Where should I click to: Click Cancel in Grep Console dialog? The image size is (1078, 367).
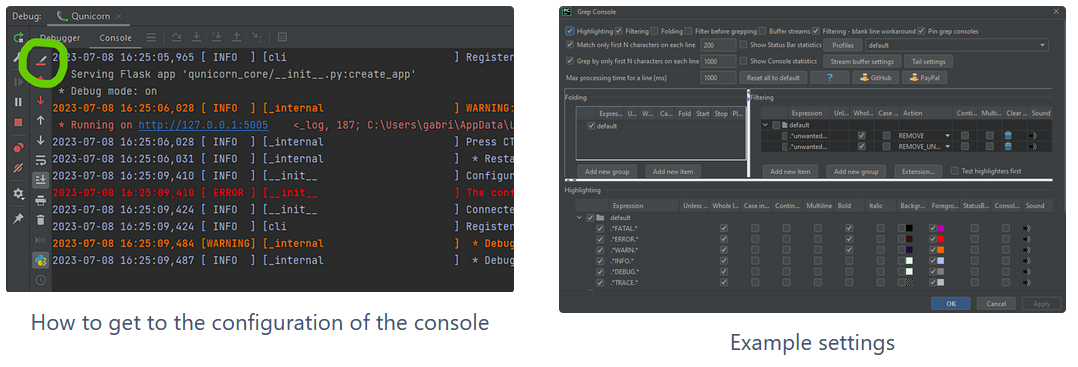pyautogui.click(x=996, y=303)
